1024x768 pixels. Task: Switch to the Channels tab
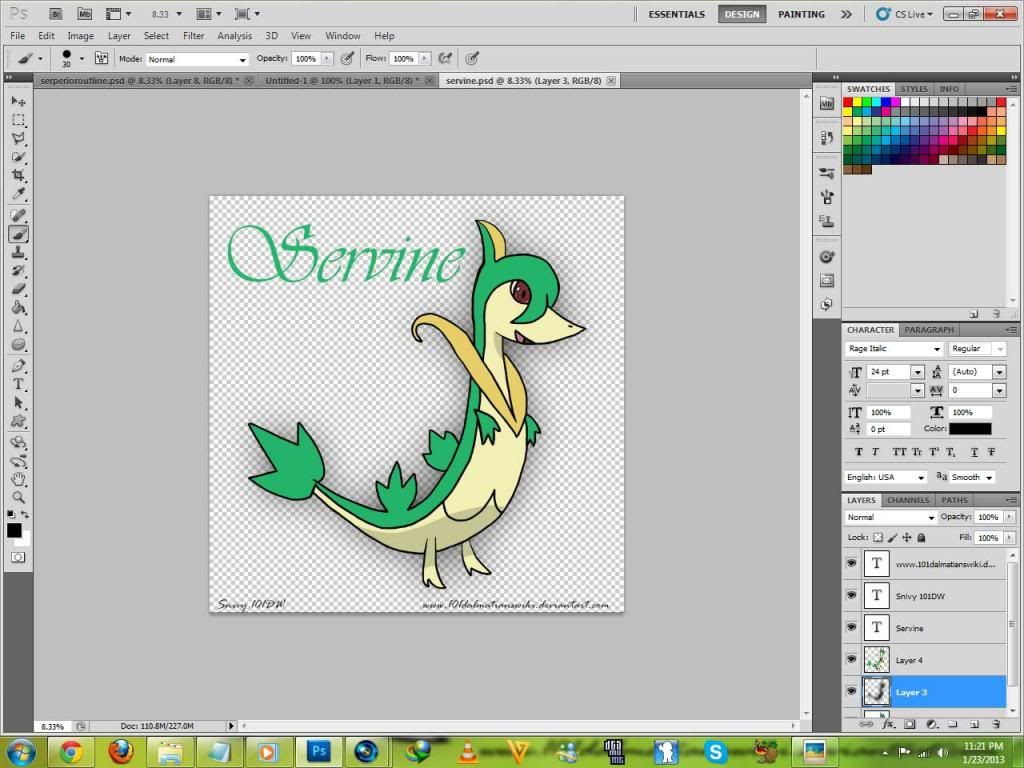(908, 500)
